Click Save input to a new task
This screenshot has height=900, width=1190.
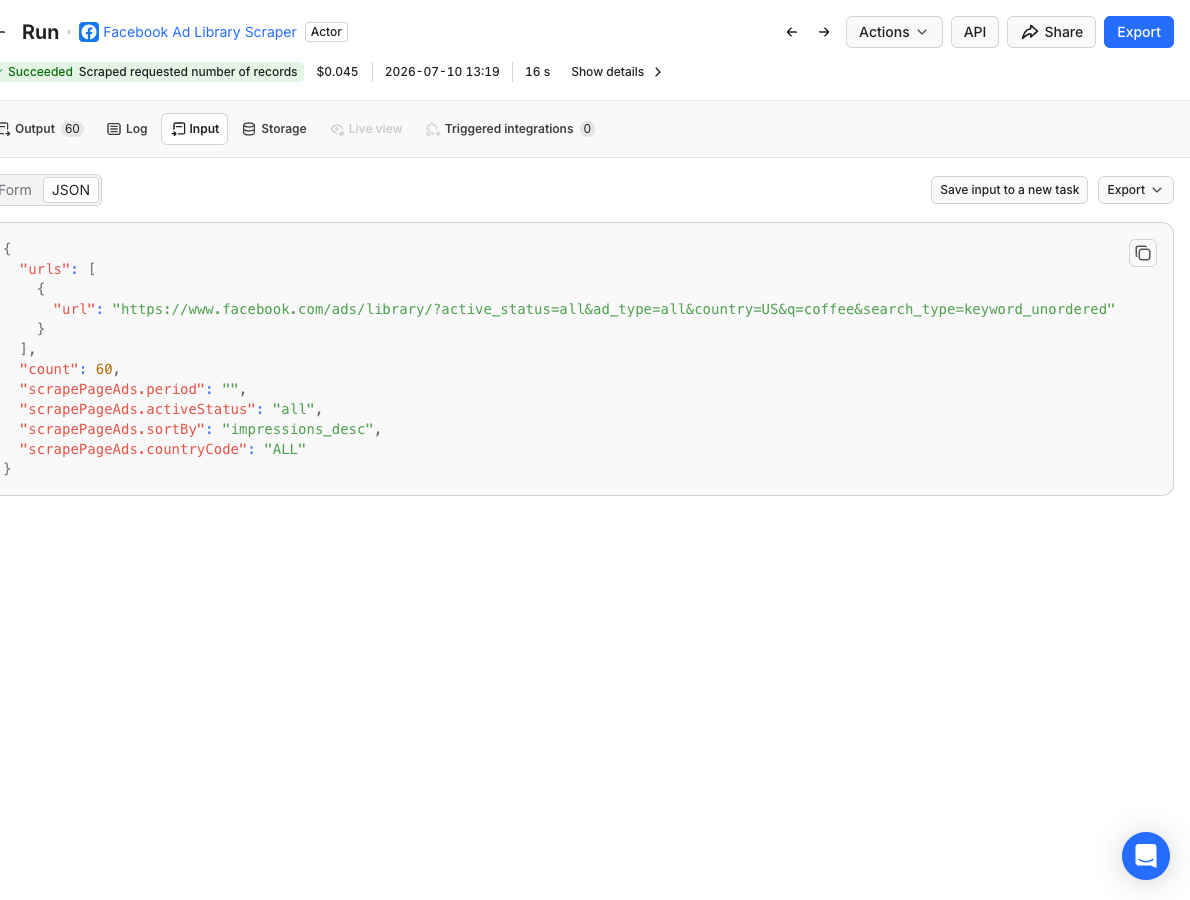click(1009, 190)
